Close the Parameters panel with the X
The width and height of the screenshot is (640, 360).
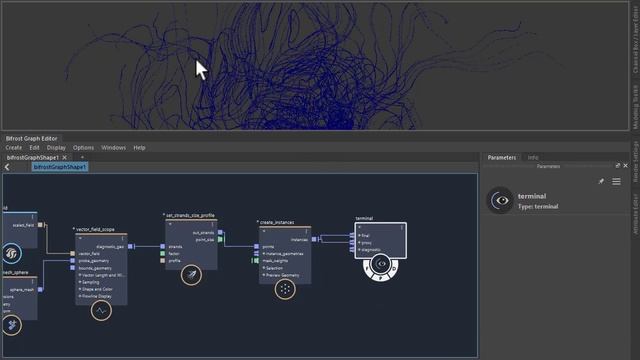pyautogui.click(x=625, y=165)
